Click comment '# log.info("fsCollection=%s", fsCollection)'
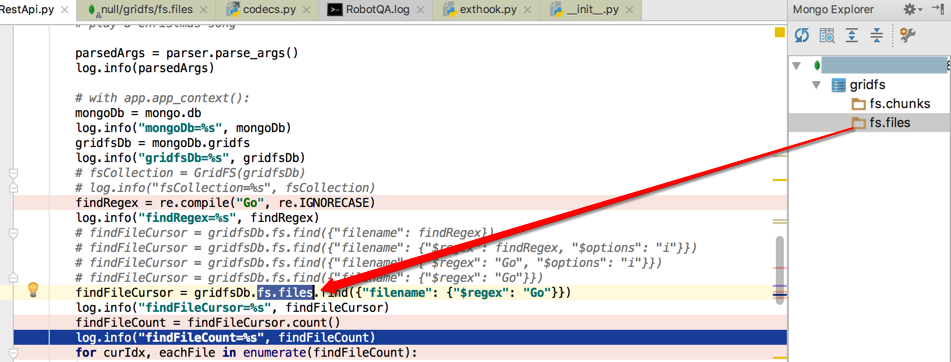The image size is (951, 362). [225, 188]
